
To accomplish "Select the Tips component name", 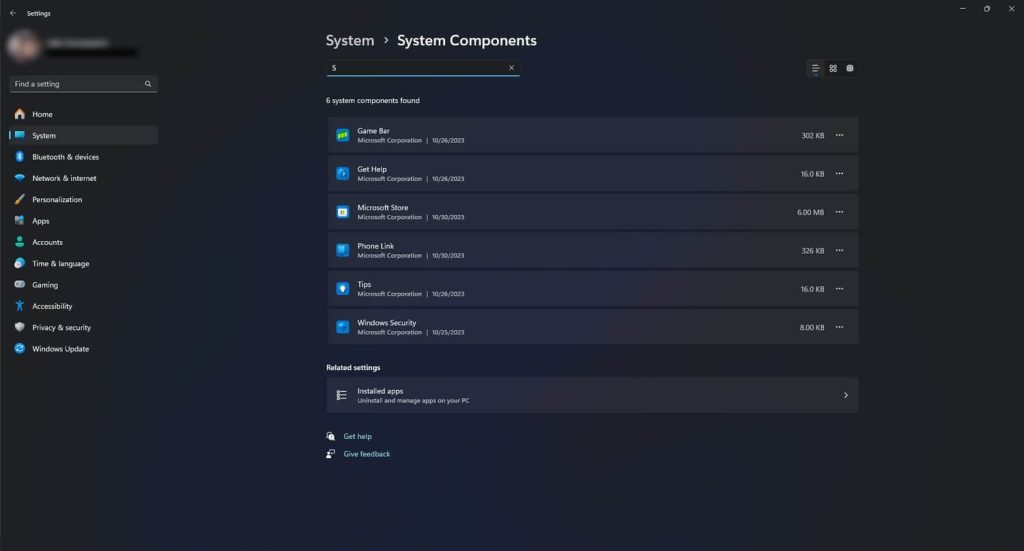I will [x=364, y=285].
